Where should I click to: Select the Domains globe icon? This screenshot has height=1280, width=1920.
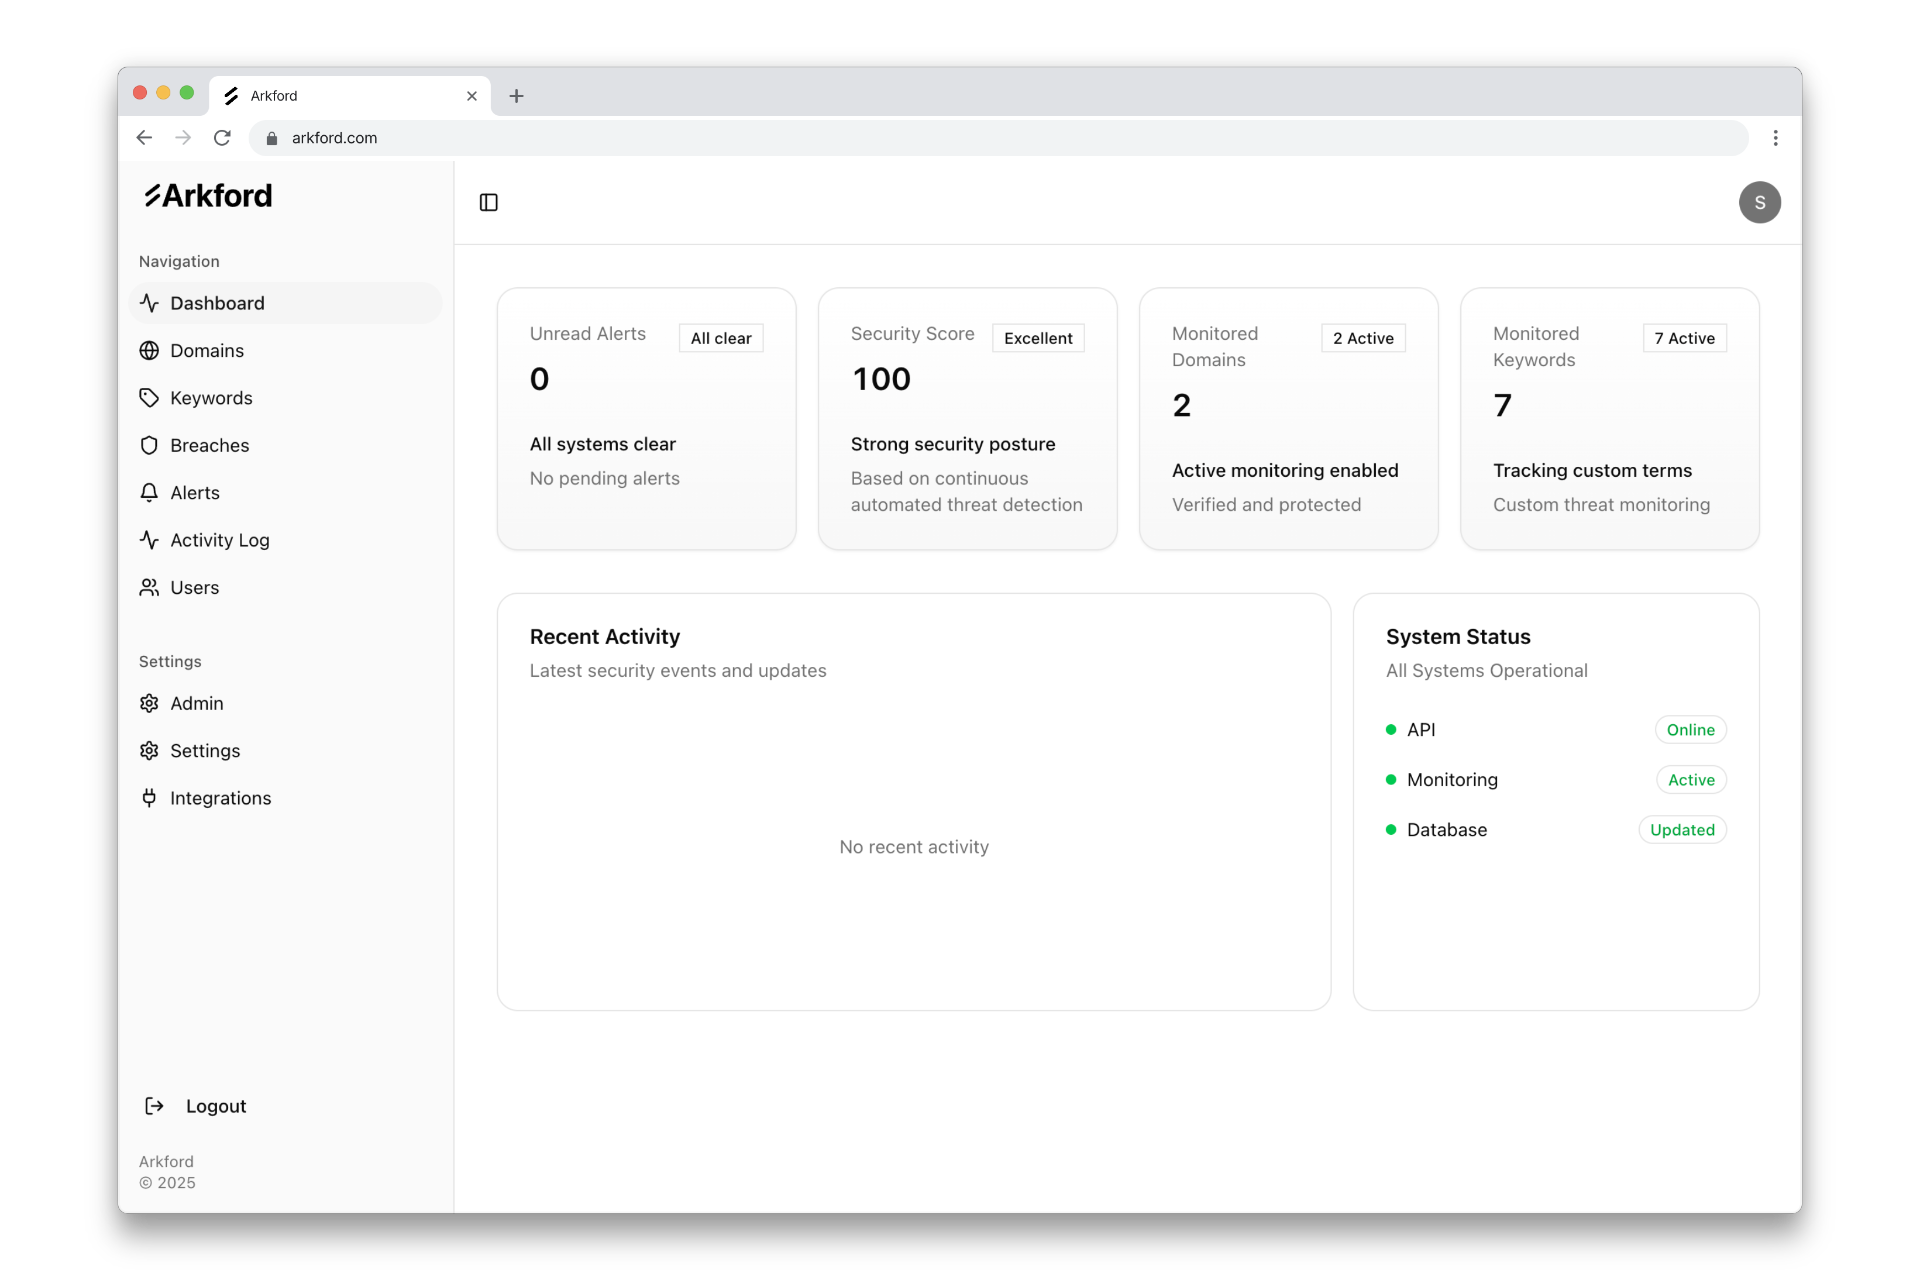(149, 350)
